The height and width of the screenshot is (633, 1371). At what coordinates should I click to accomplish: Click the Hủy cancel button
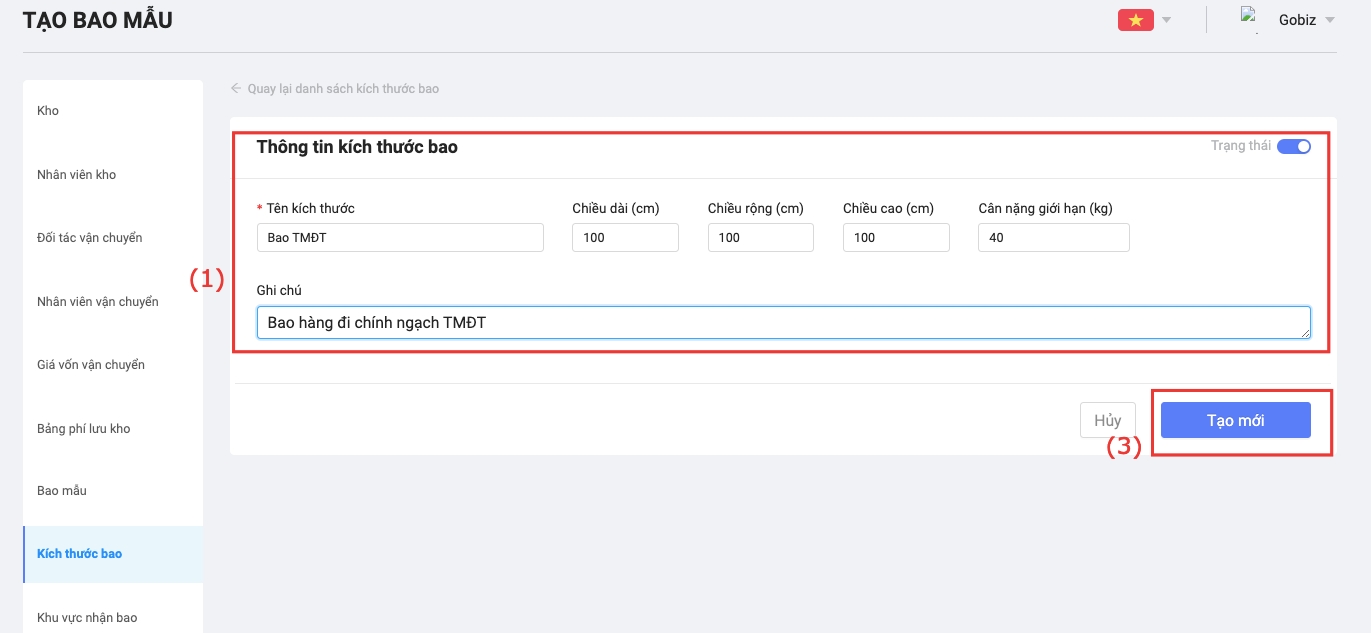pyautogui.click(x=1107, y=421)
